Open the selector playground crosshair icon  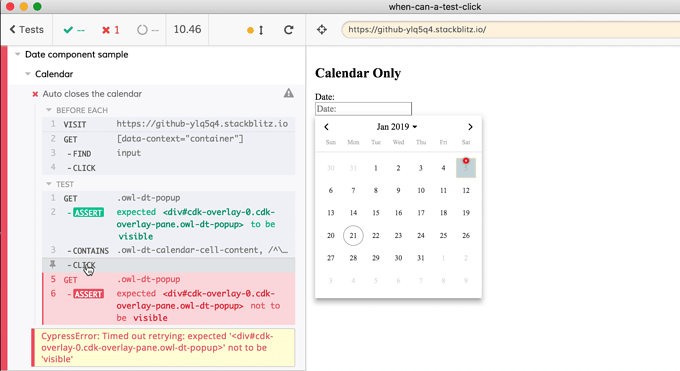tap(321, 30)
